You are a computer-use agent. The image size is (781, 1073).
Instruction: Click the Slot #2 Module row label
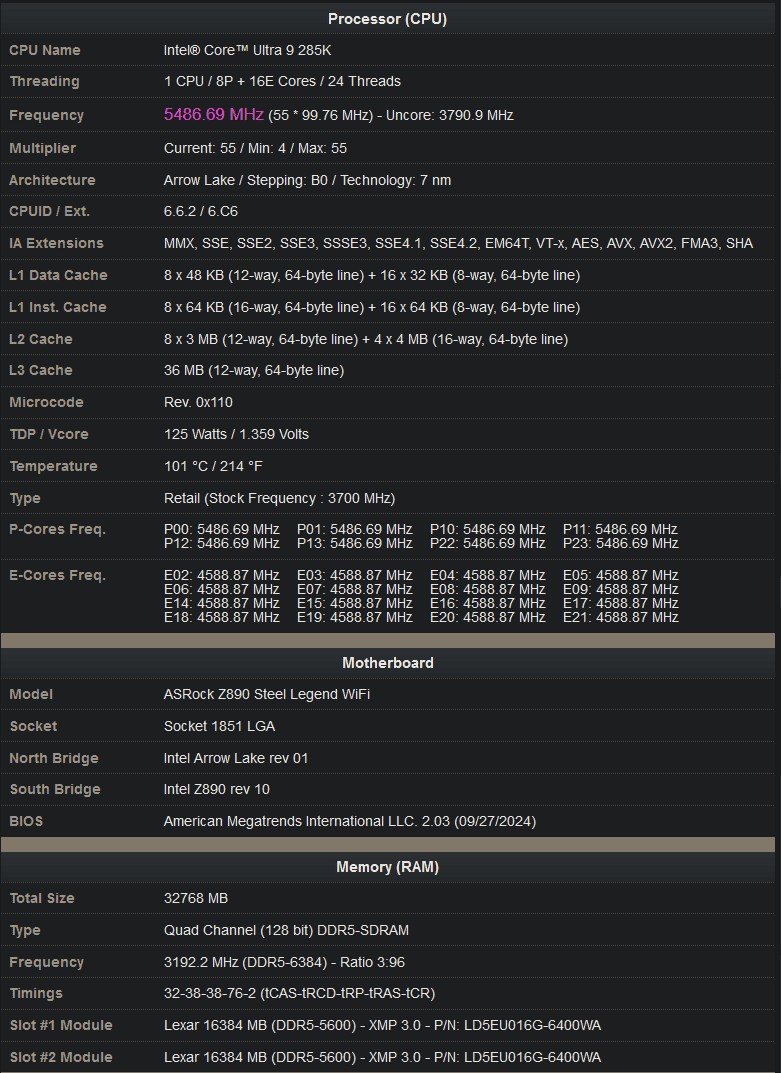click(x=61, y=1058)
